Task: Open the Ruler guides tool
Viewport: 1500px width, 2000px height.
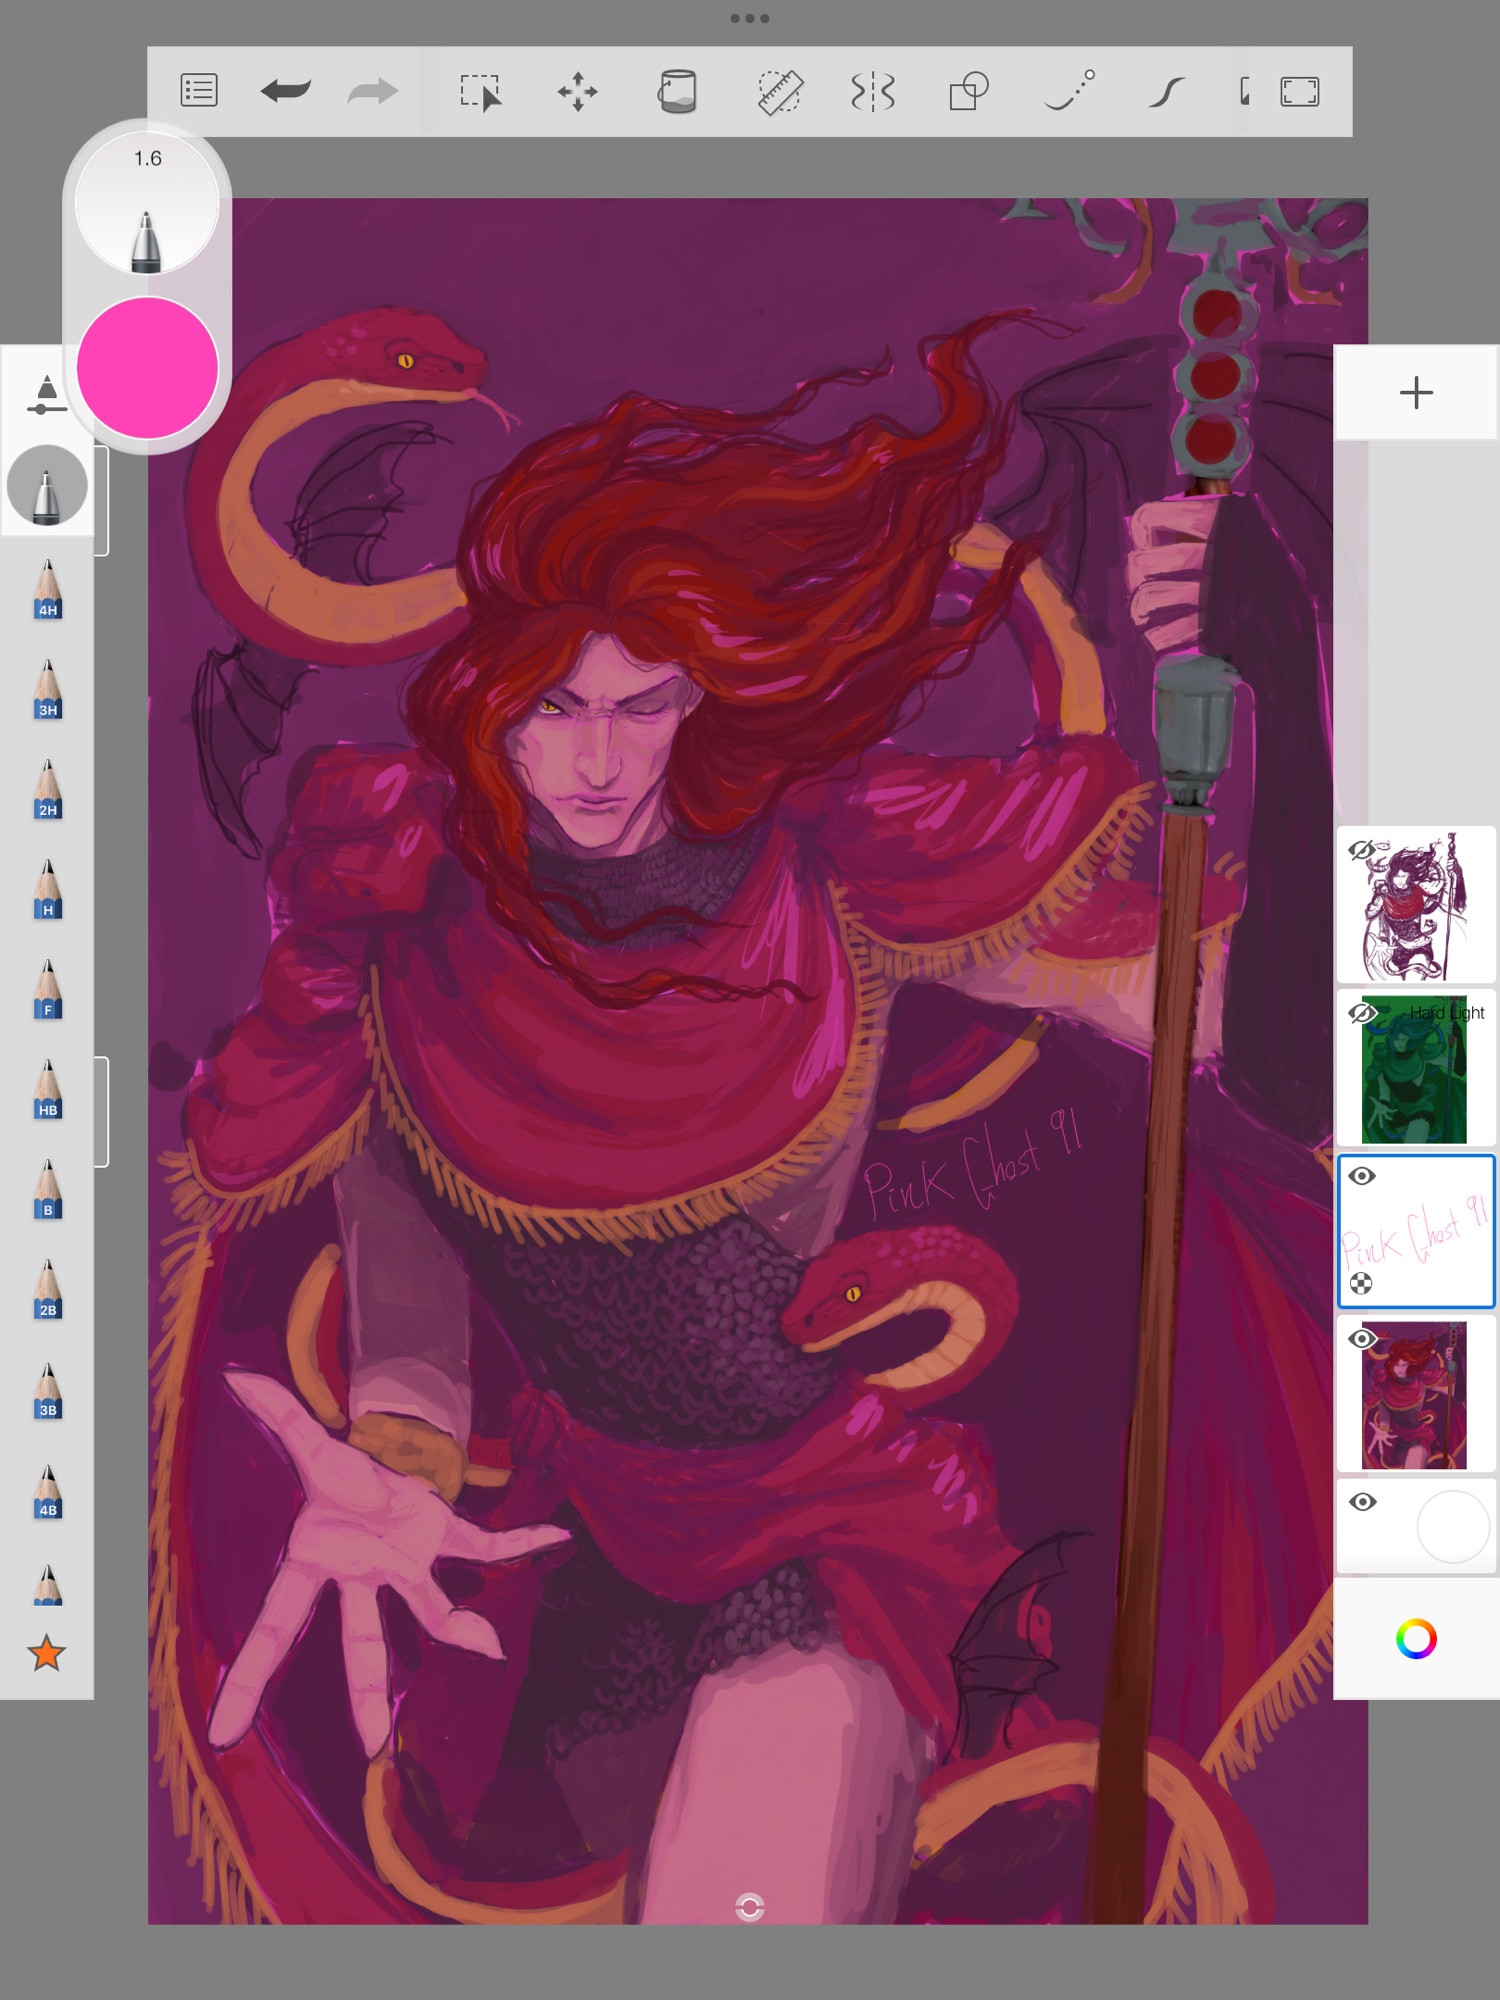Action: (779, 92)
